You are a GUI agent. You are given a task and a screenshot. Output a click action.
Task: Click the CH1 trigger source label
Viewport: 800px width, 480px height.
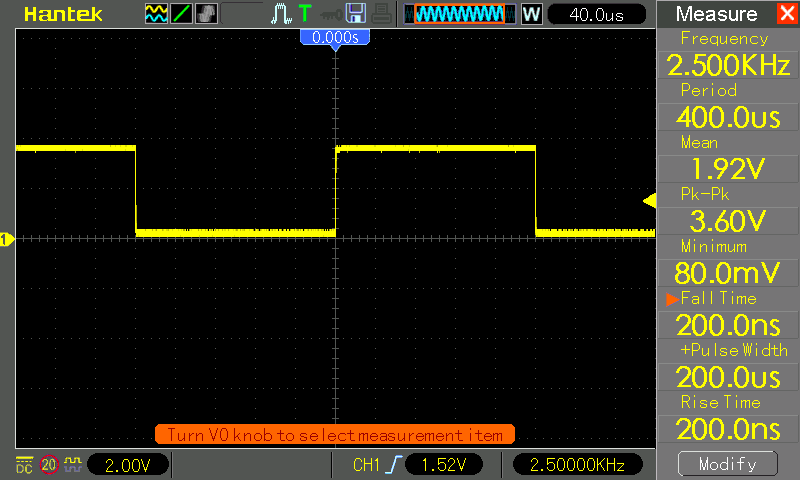pos(366,465)
